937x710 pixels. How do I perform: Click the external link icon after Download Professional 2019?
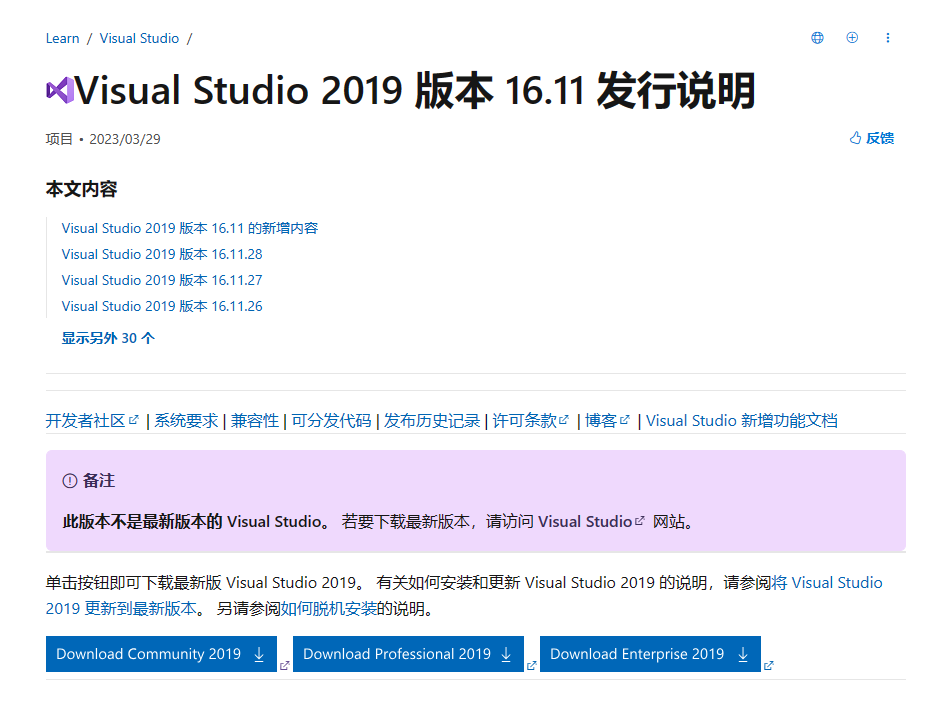(x=531, y=665)
